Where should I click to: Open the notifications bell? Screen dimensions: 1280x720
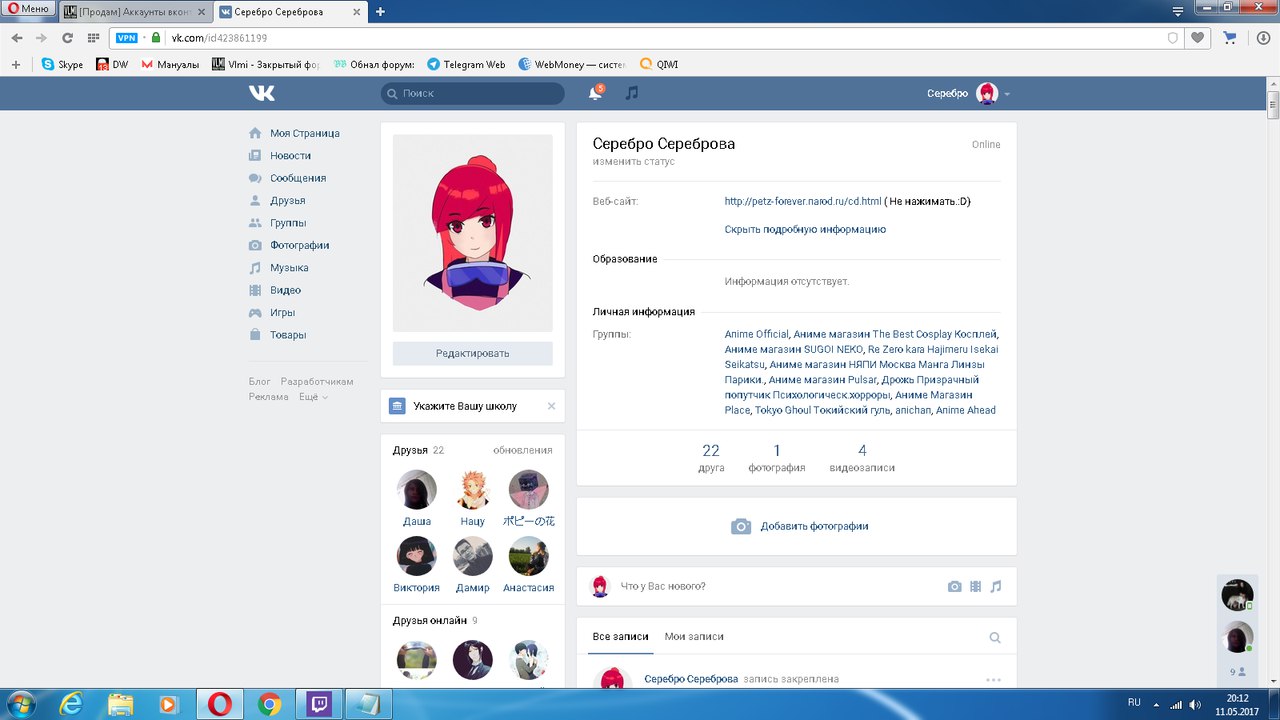point(595,93)
